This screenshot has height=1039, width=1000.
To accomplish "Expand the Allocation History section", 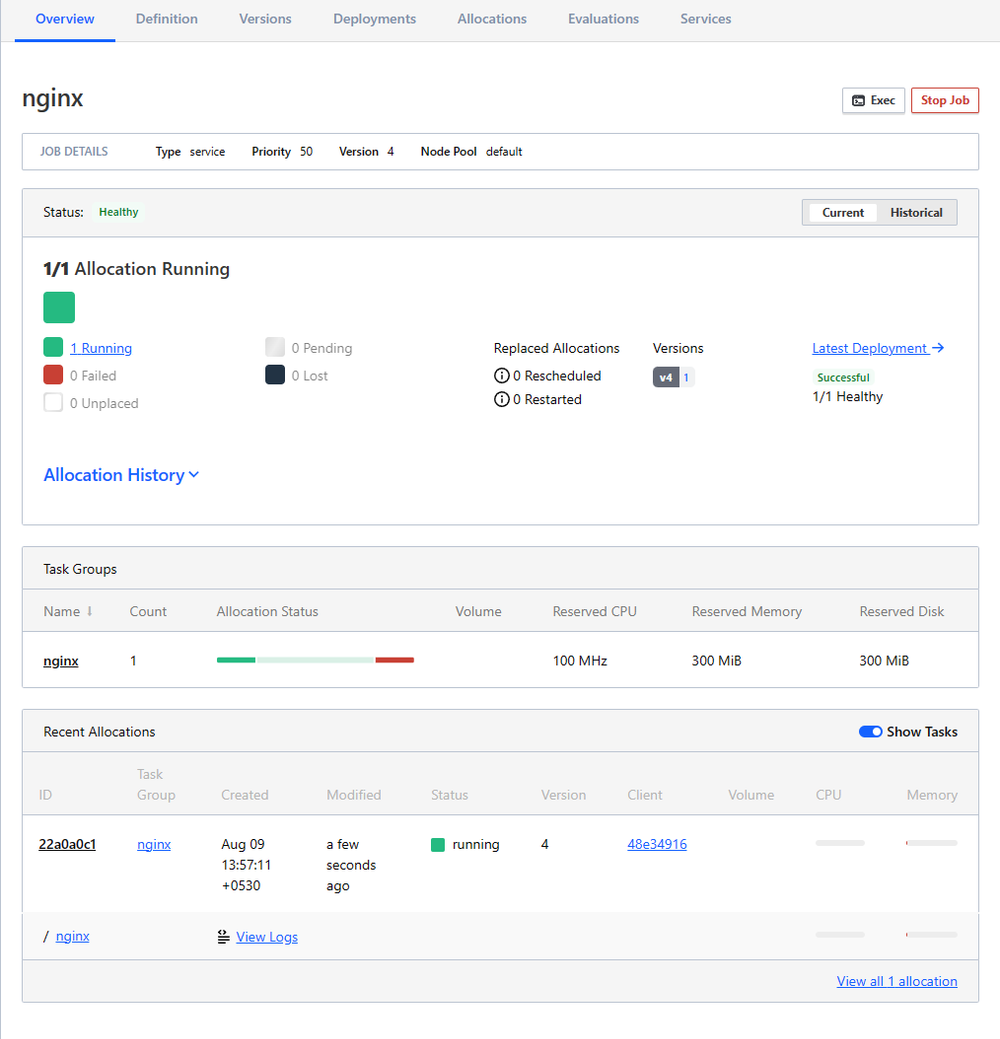I will tap(121, 475).
